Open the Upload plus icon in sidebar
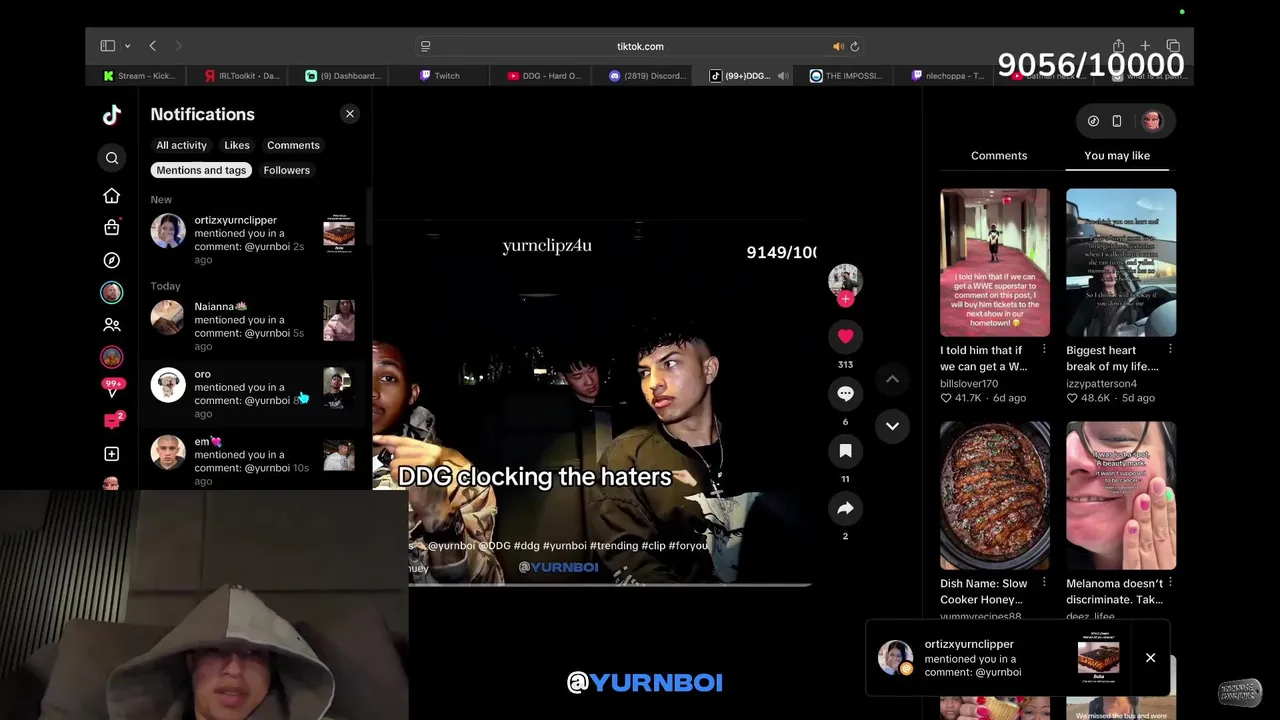The width and height of the screenshot is (1280, 720). point(112,454)
